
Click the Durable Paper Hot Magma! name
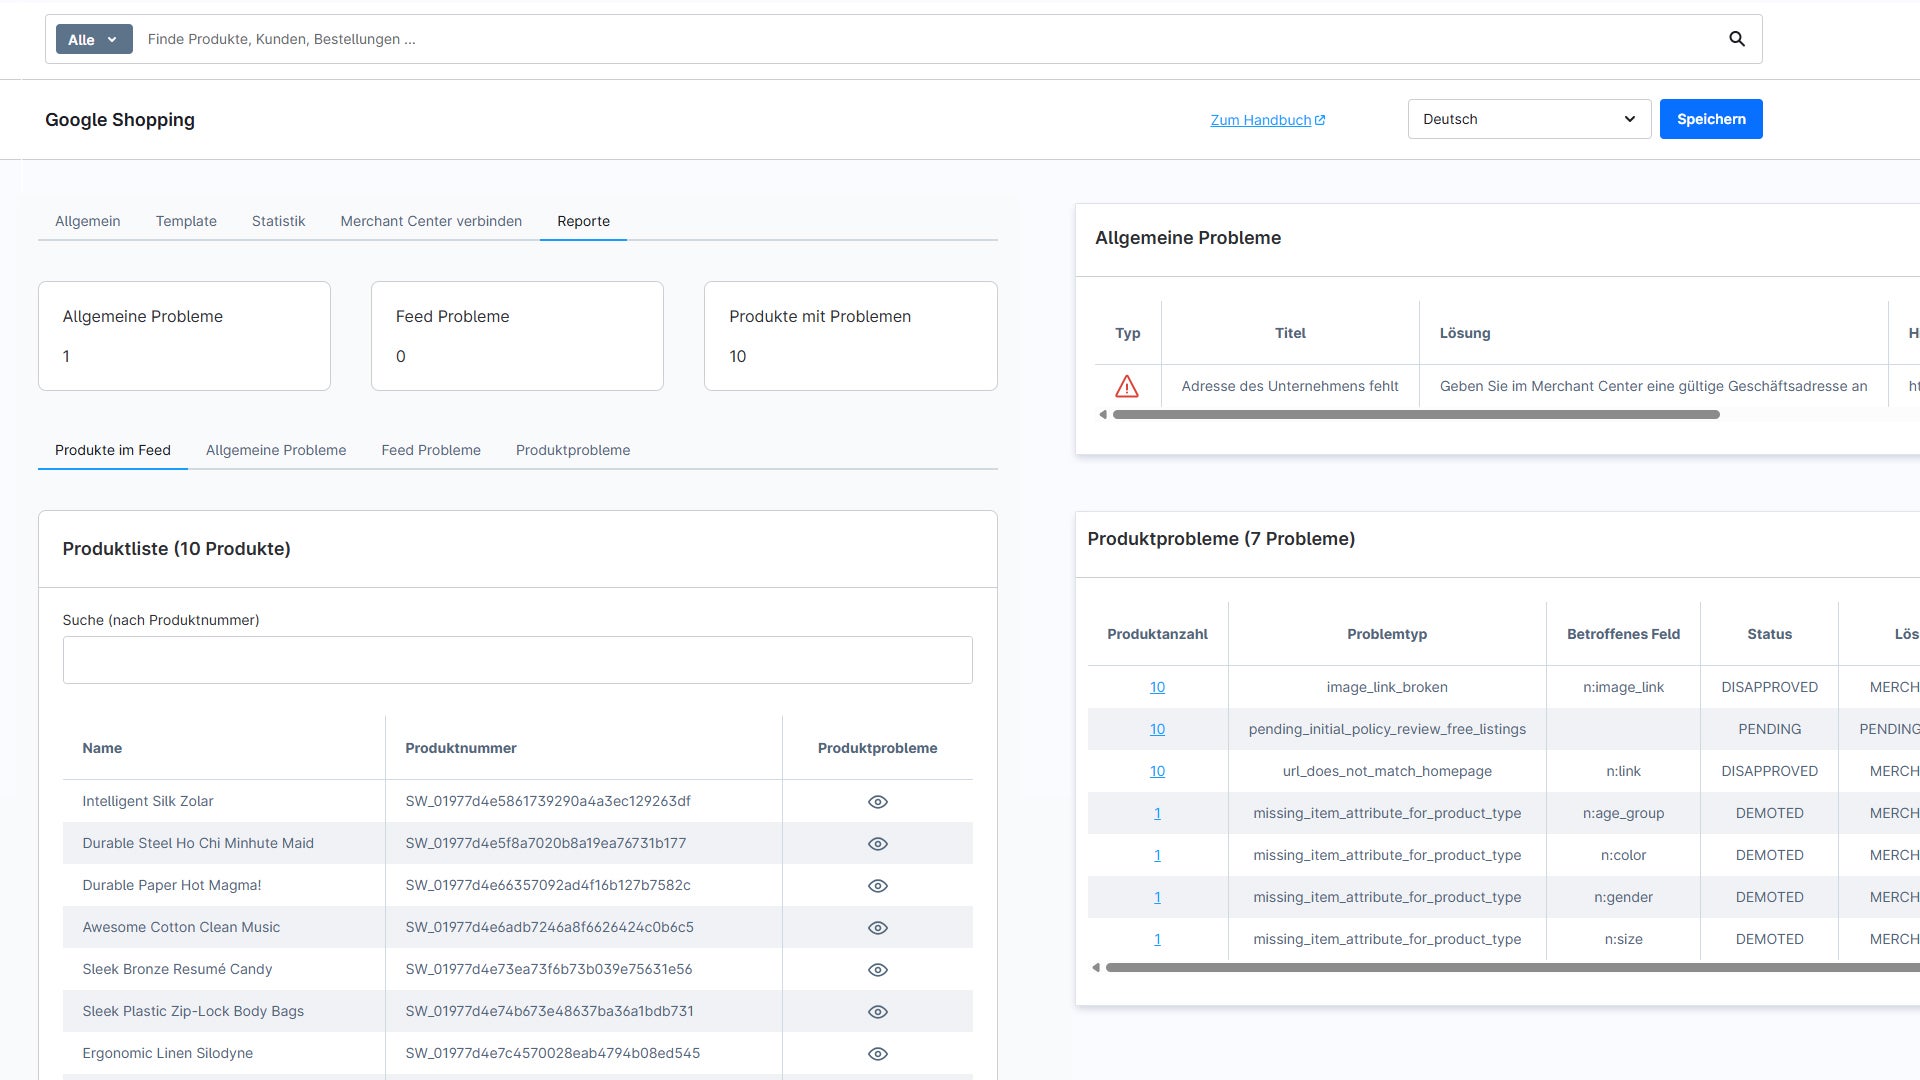[172, 885]
